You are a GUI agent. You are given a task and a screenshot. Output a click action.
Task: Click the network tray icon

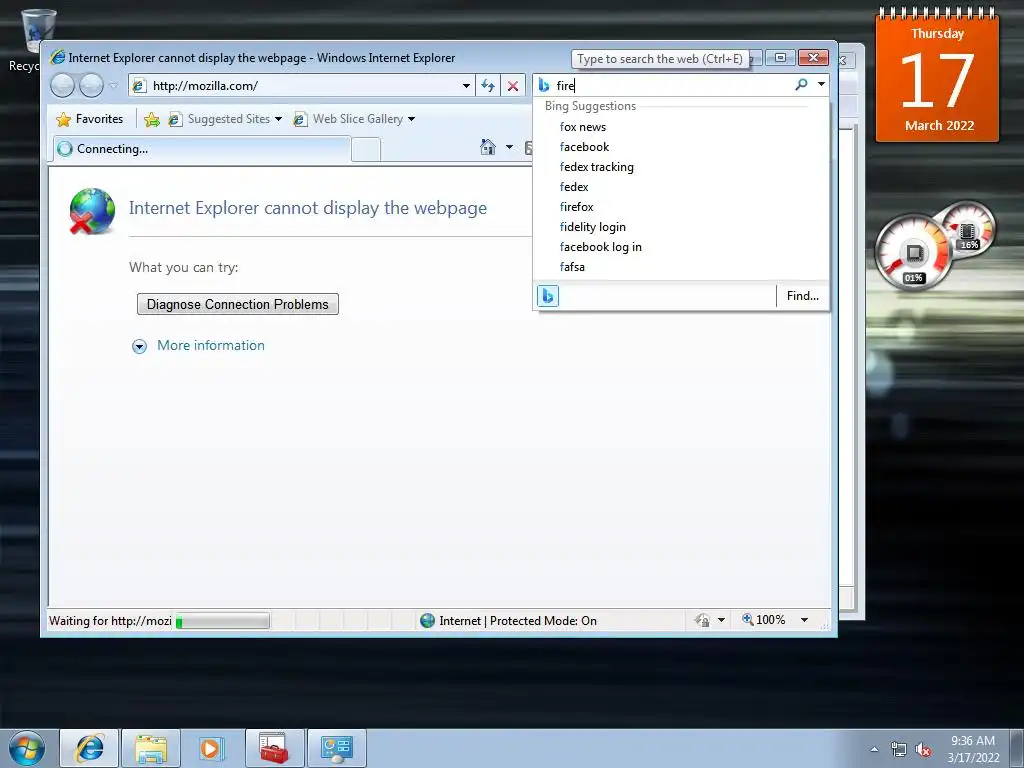point(899,750)
